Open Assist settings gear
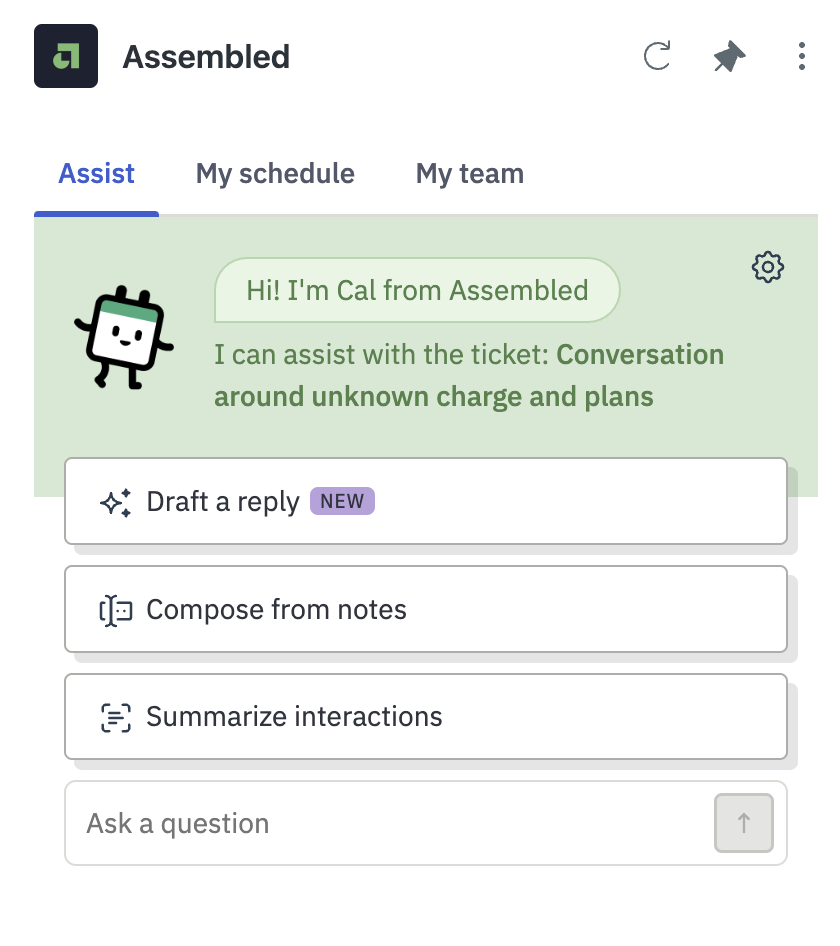Viewport: 840px width, 946px height. point(768,267)
